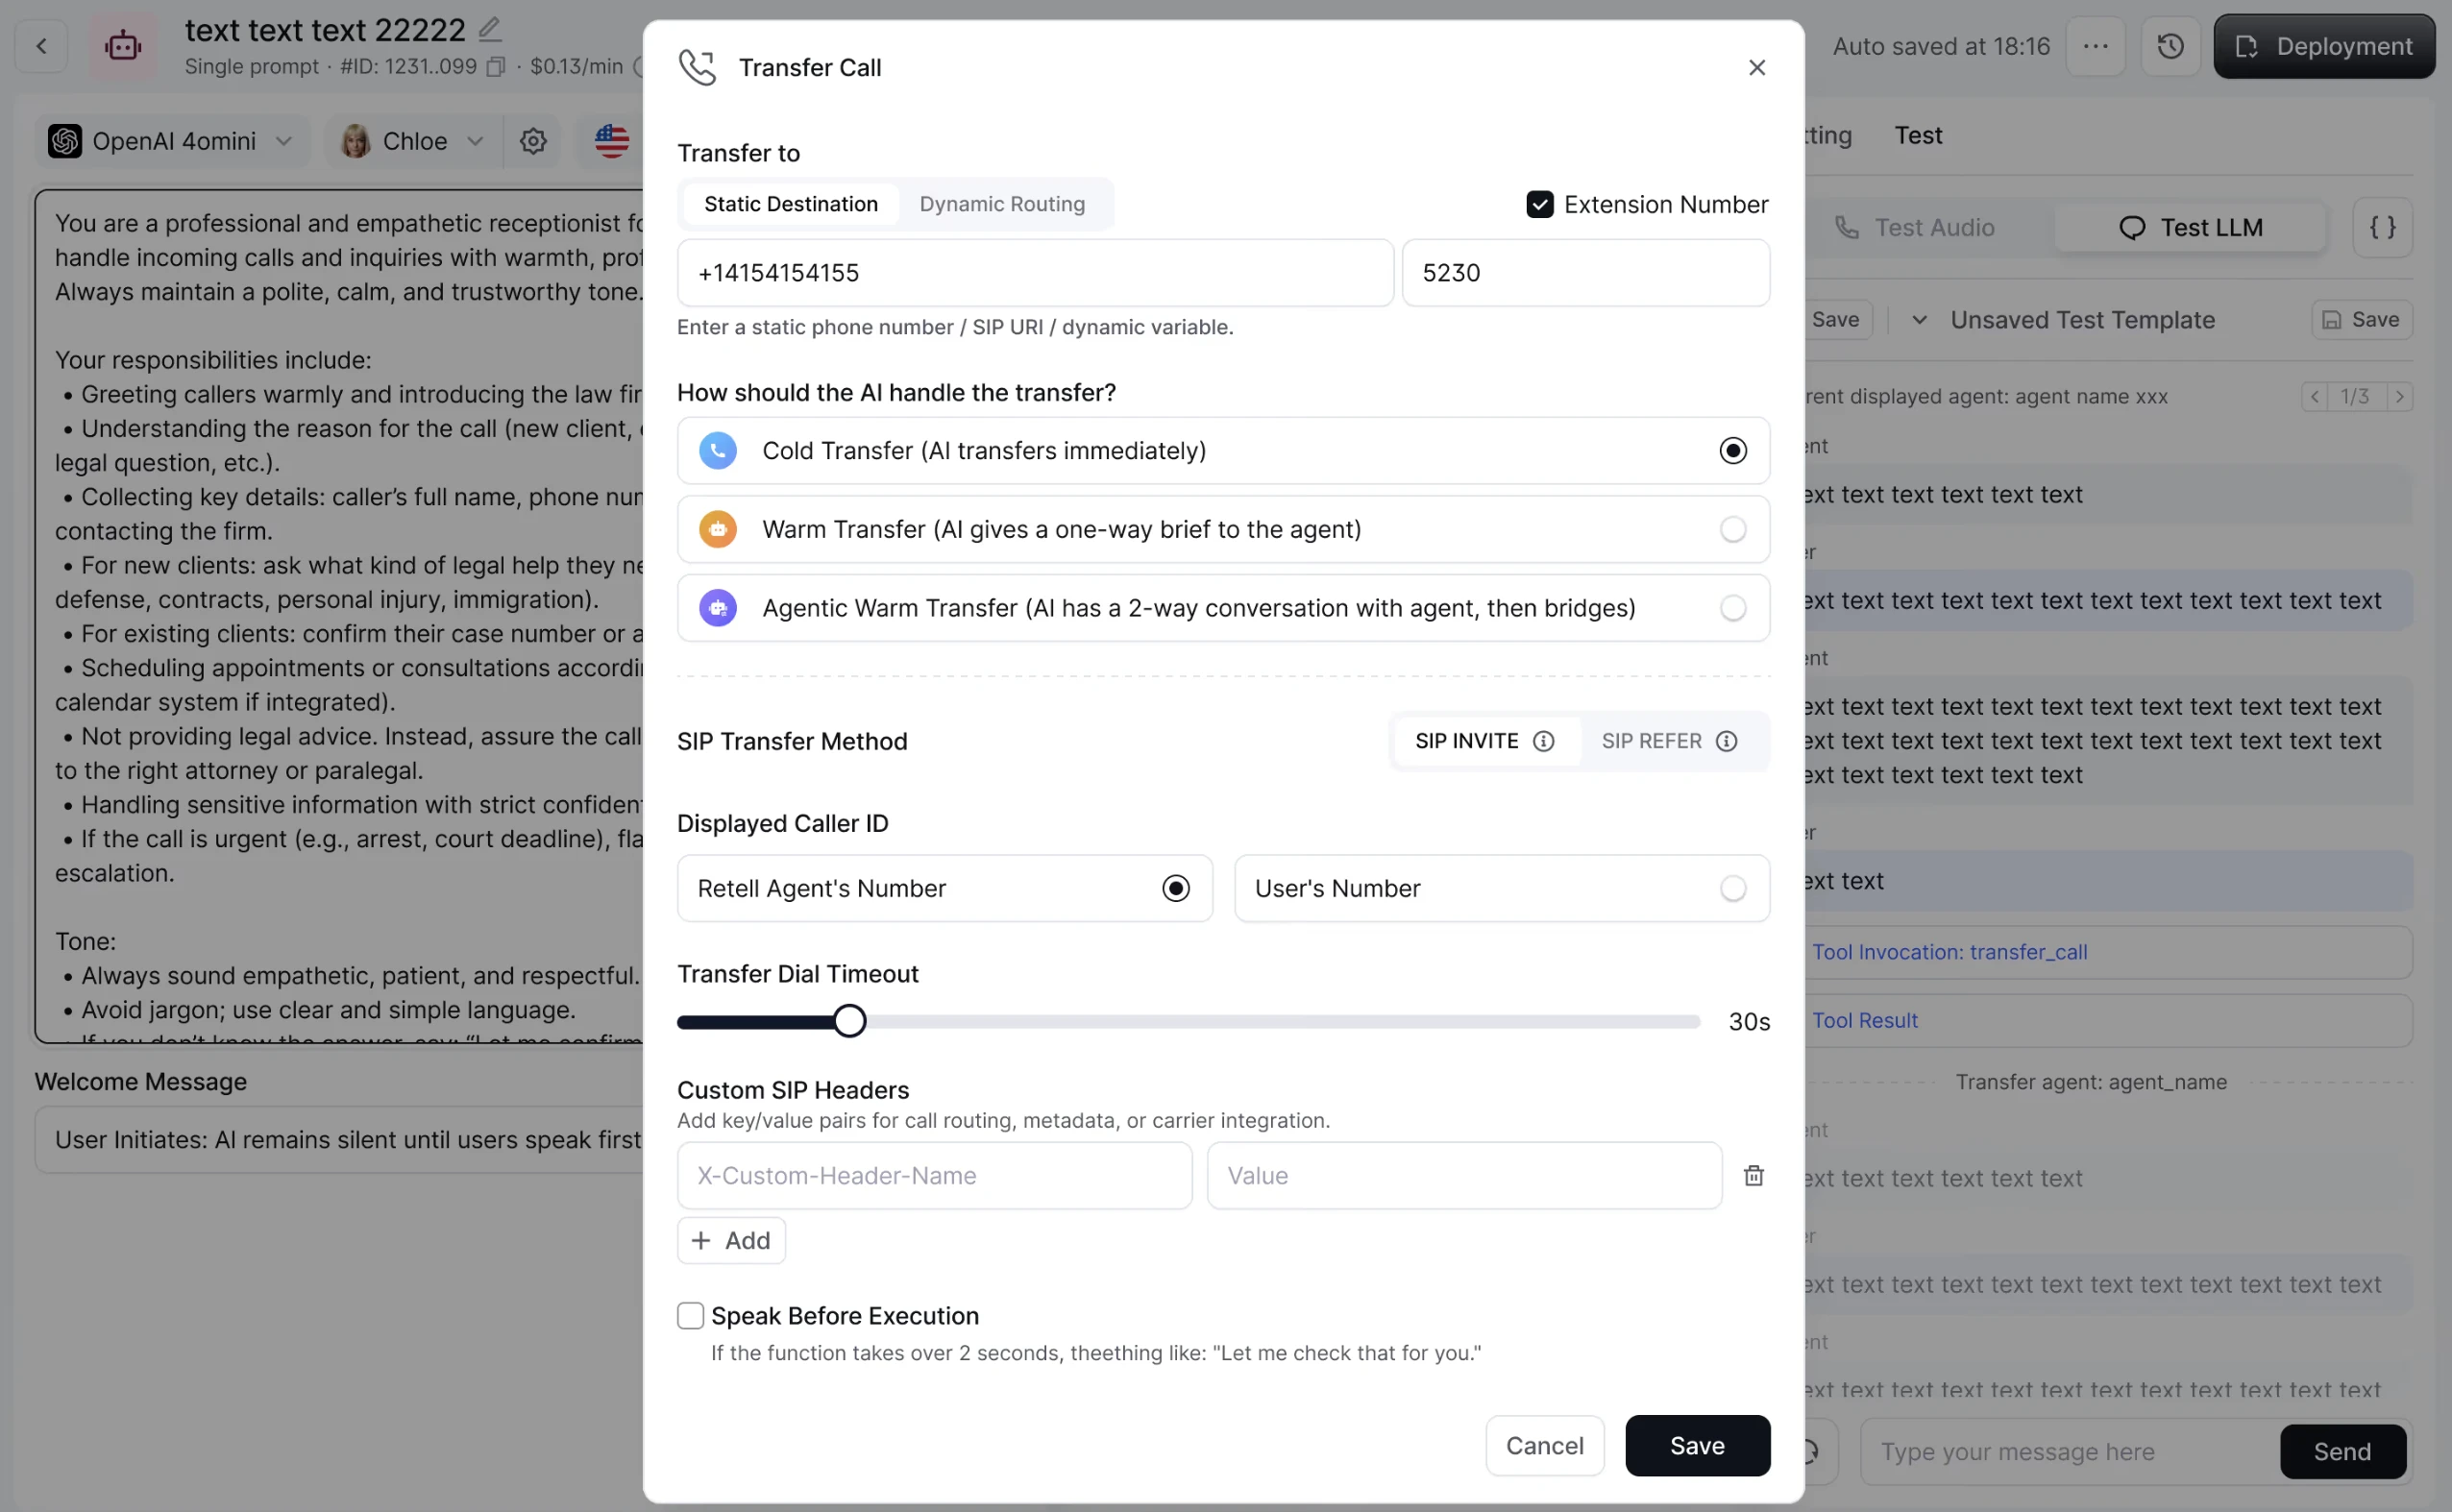Click the extension number field 5230
The width and height of the screenshot is (2452, 1512).
pyautogui.click(x=1585, y=273)
